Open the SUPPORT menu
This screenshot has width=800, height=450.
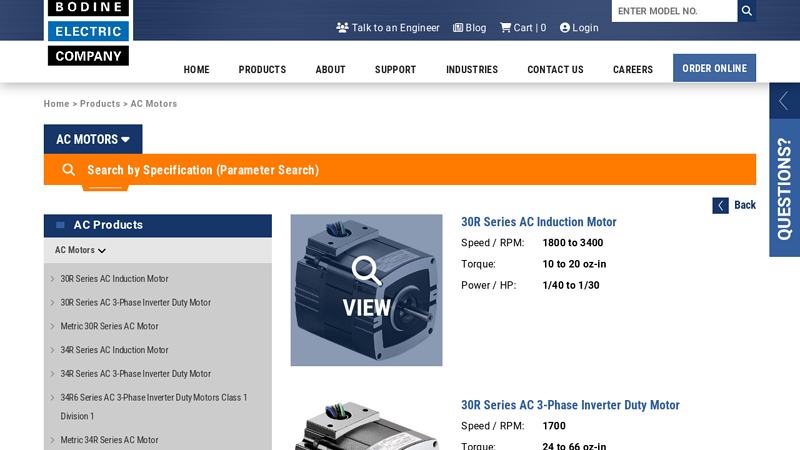click(395, 69)
